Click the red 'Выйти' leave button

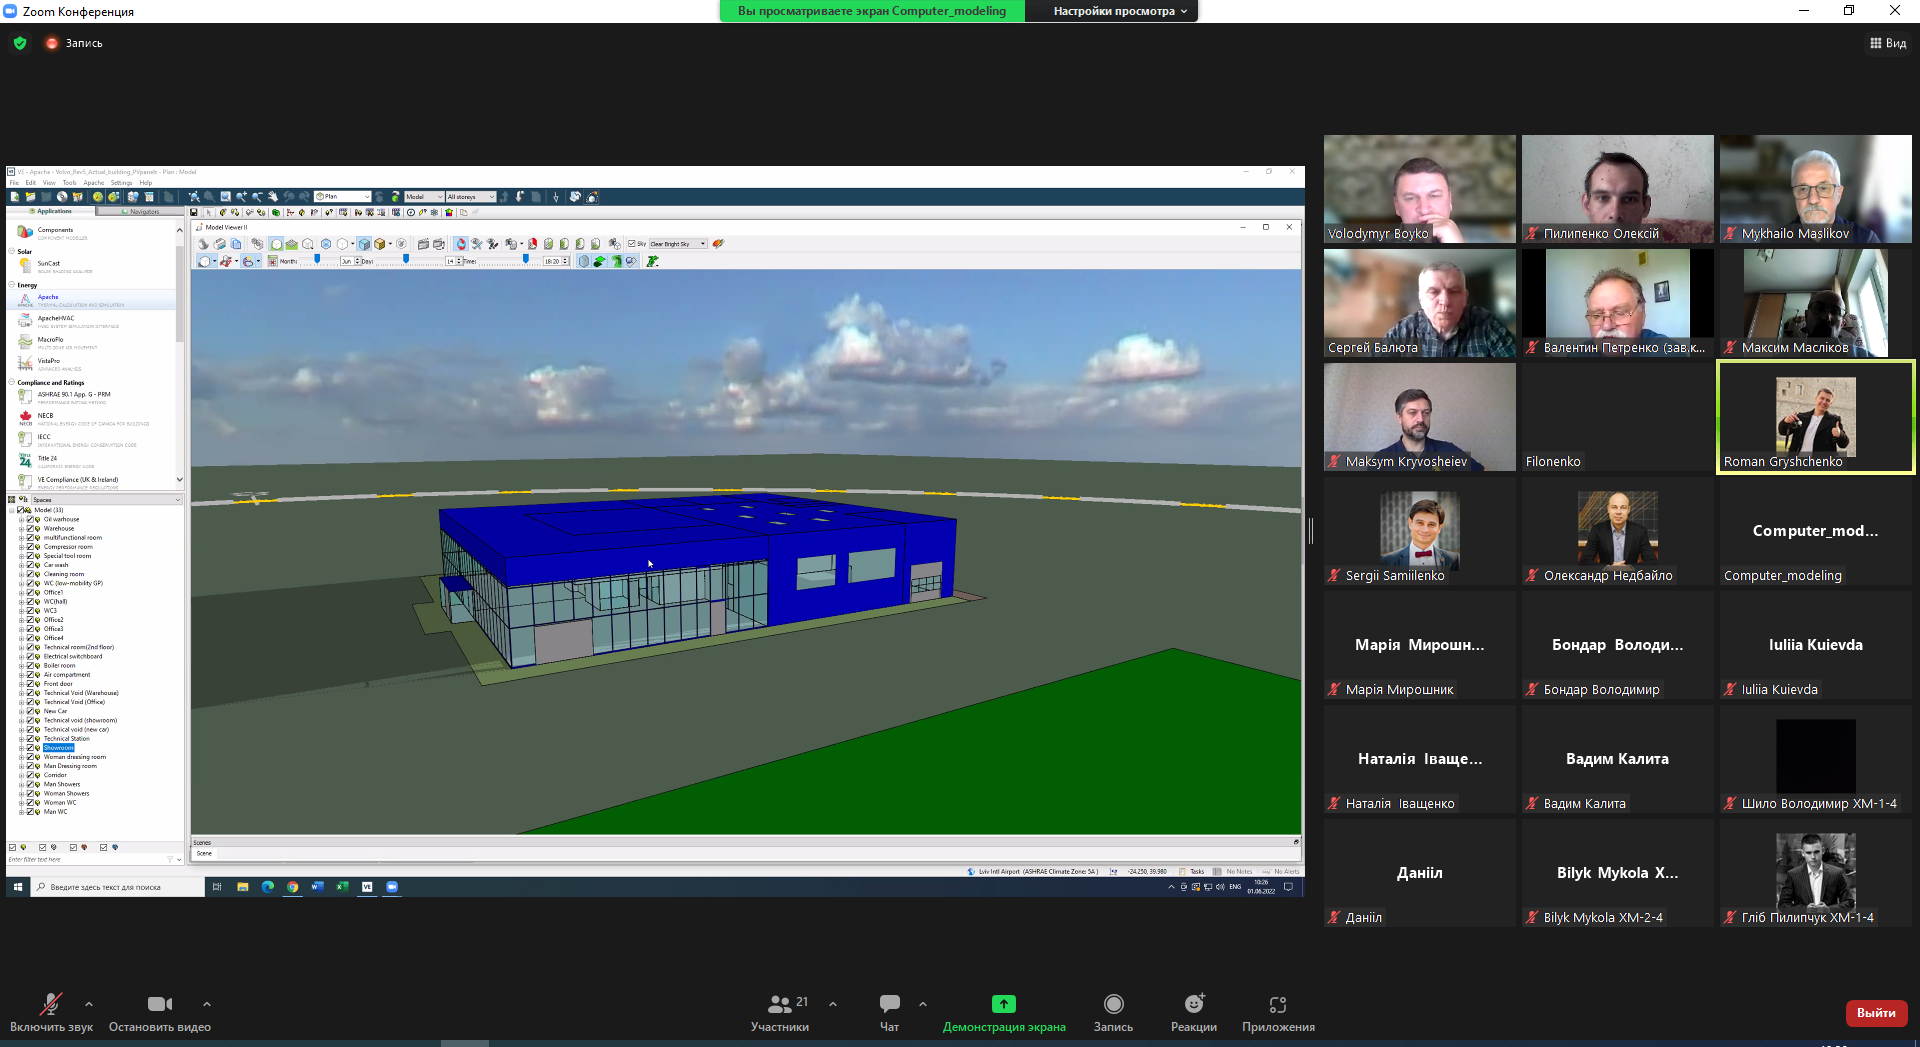click(1876, 1013)
